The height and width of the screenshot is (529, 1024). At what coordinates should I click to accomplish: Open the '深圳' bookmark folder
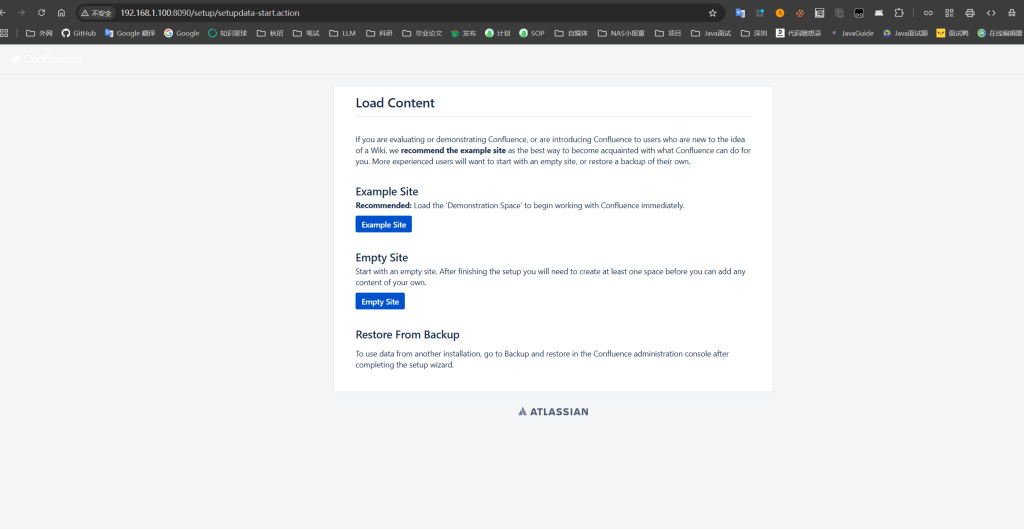pos(754,33)
